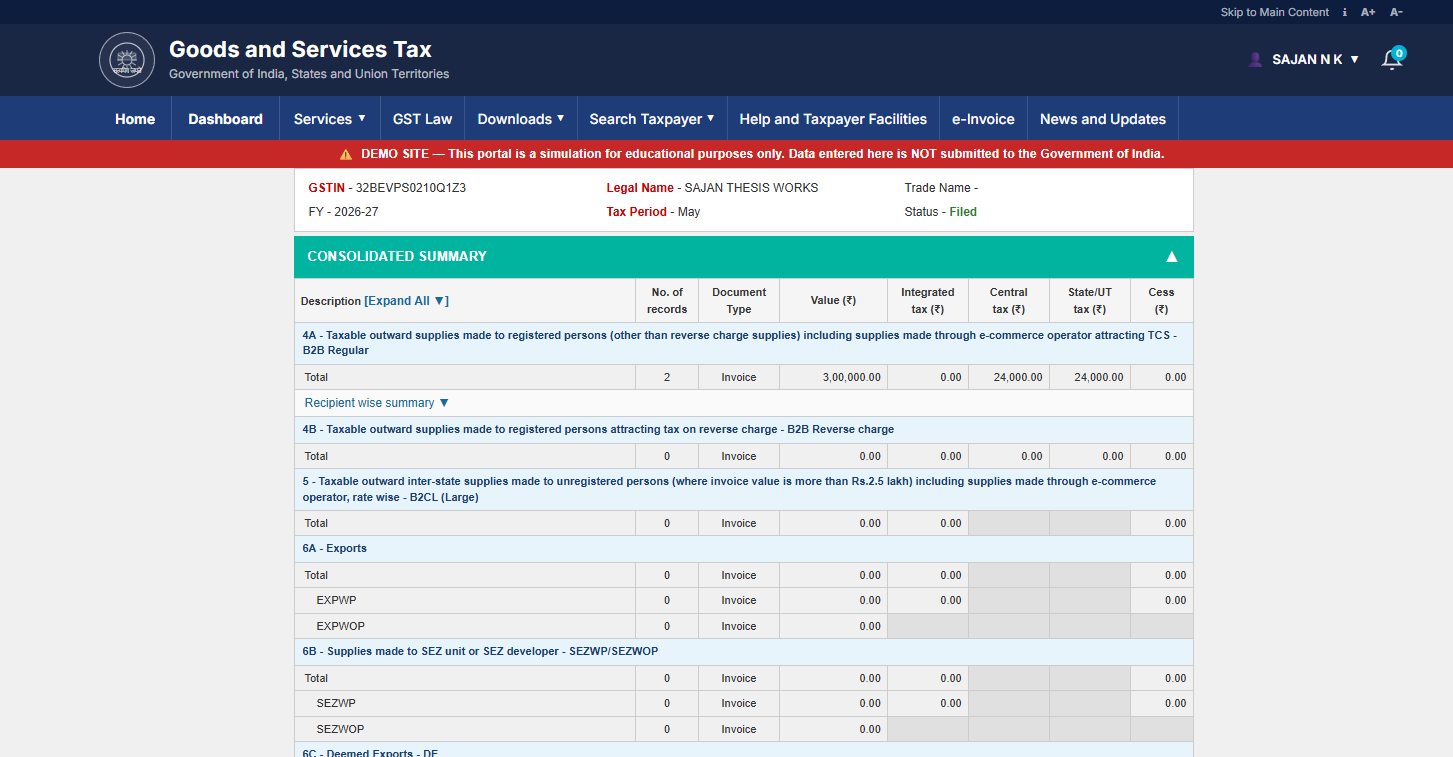Click the Trade Name label
Screen dimensions: 1453x757
[x=941, y=188]
